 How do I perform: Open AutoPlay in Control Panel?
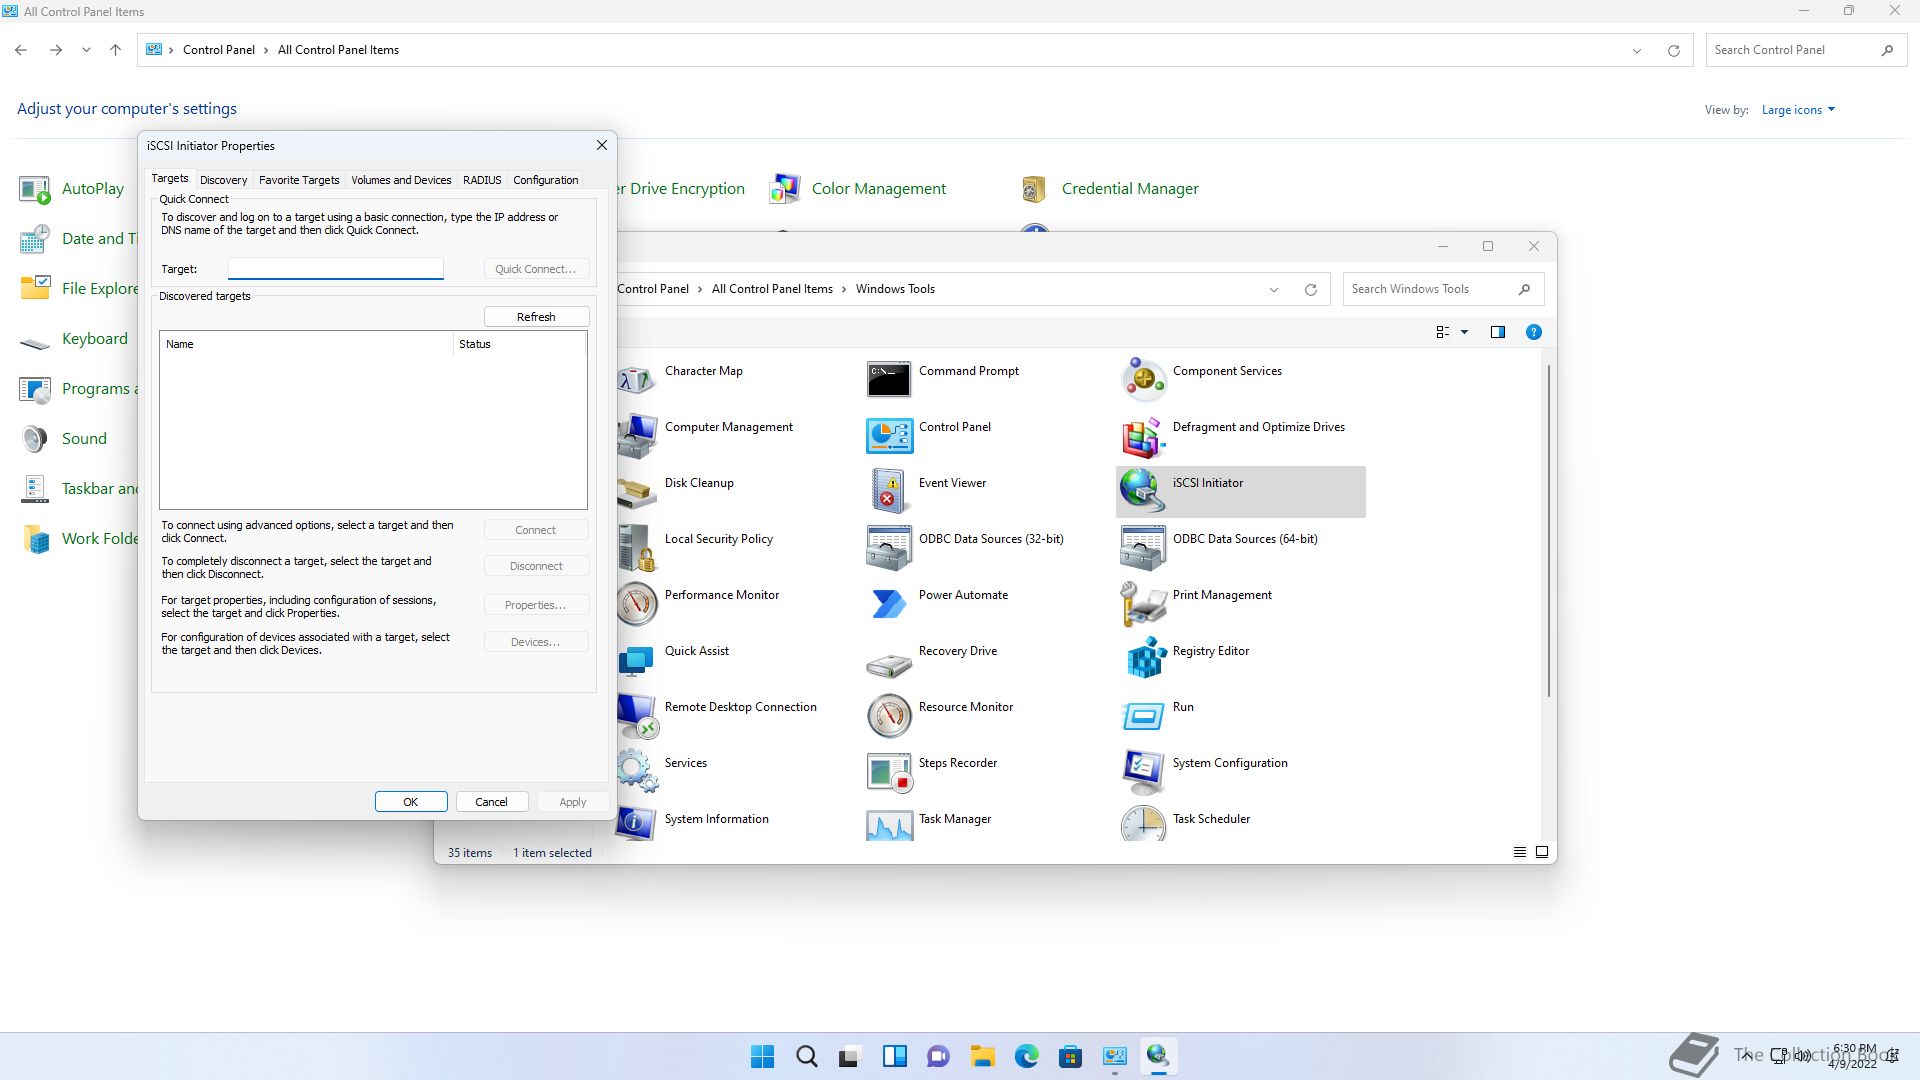(72, 188)
